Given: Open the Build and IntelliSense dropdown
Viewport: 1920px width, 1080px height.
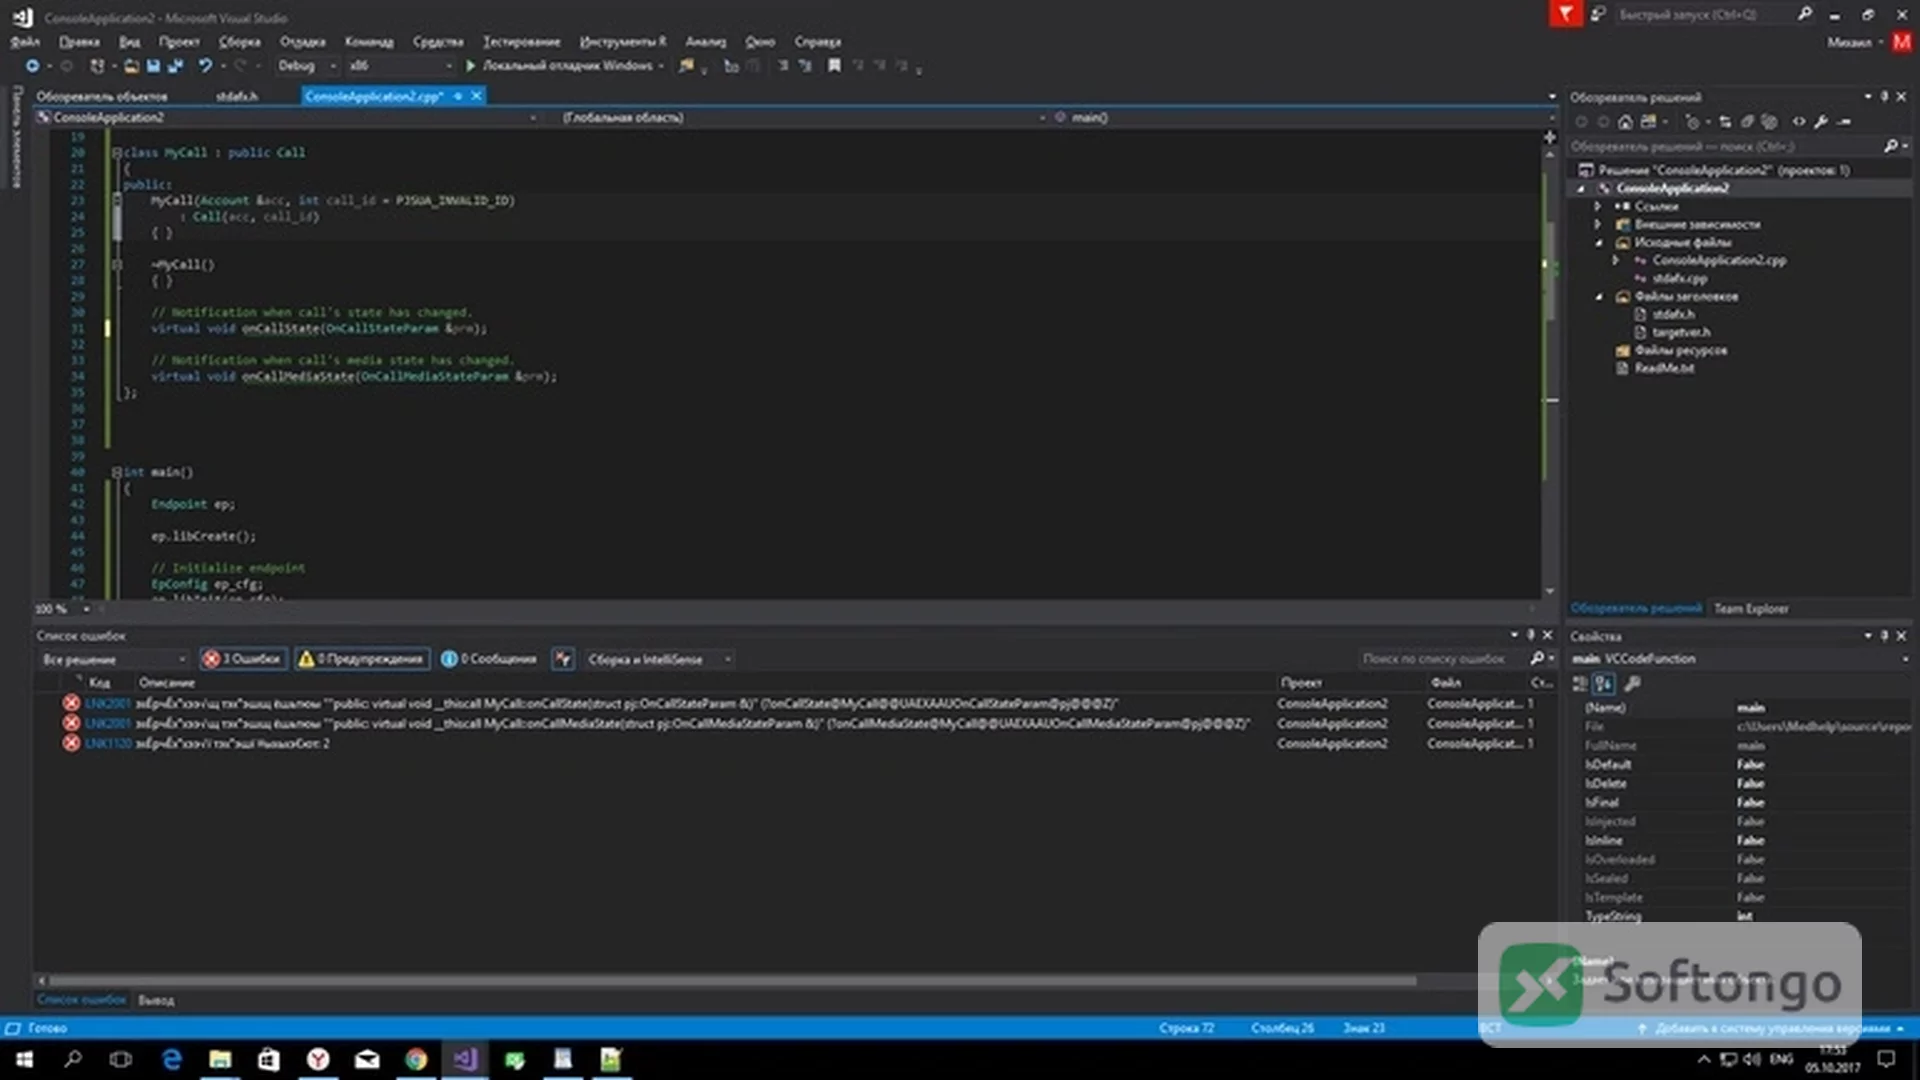Looking at the screenshot, I should coord(659,659).
